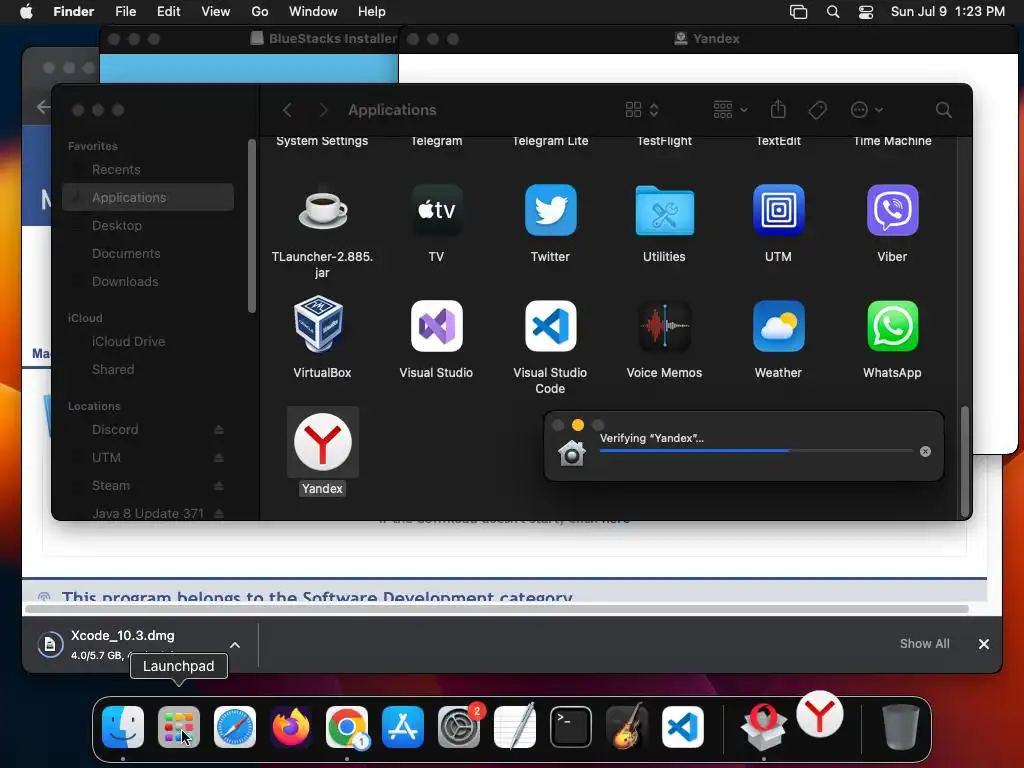Eject the UTM volume in sidebar
The width and height of the screenshot is (1024, 768).
(x=219, y=458)
